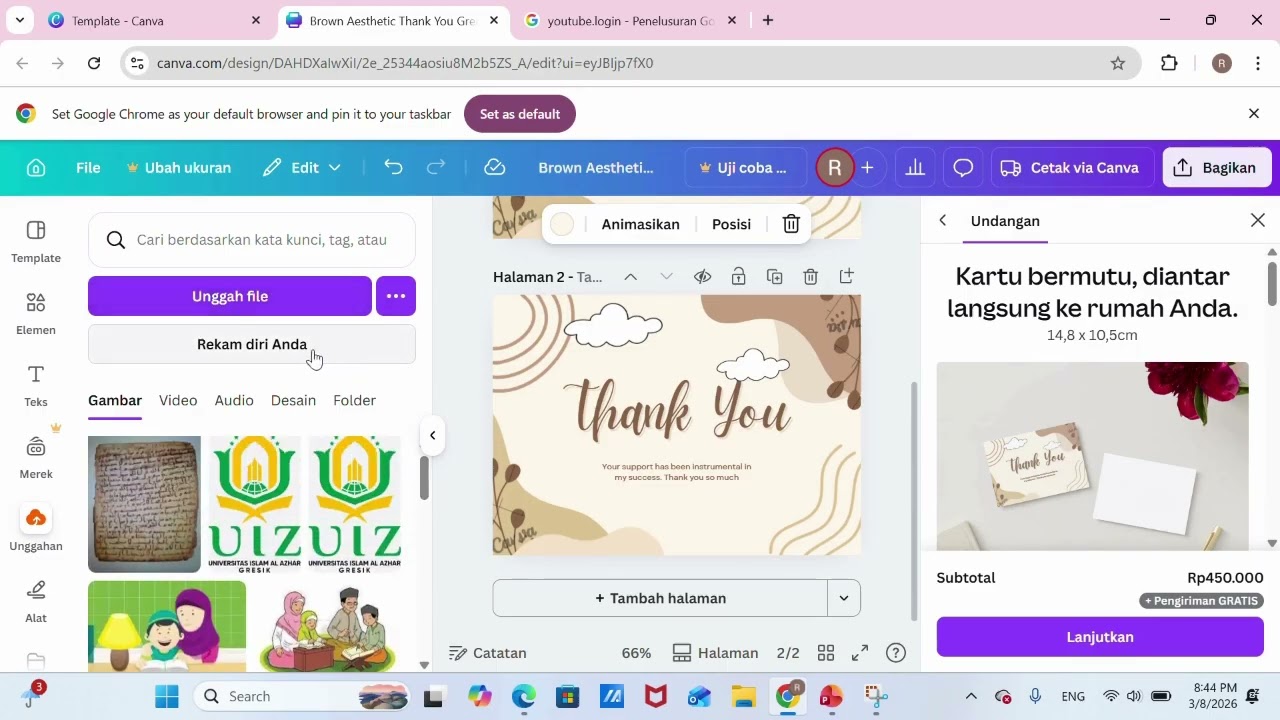Open the zoom percentage 66% control
The image size is (1280, 720).
[x=636, y=653]
